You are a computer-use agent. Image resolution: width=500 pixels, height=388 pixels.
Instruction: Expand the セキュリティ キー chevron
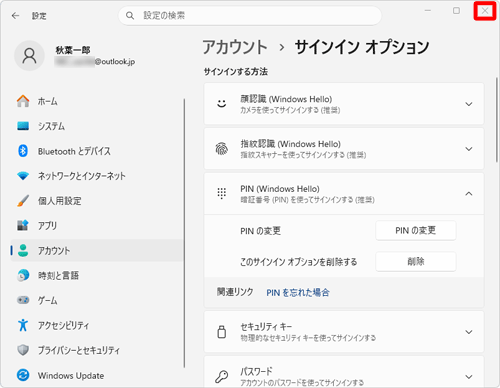click(469, 332)
